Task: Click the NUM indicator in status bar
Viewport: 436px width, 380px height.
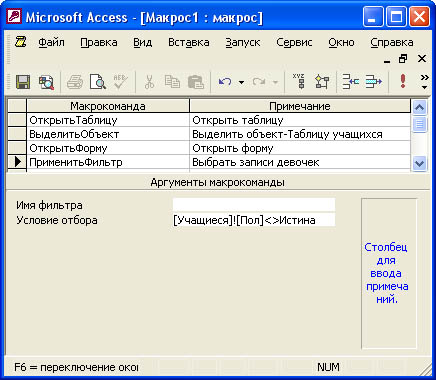Action: pos(328,367)
